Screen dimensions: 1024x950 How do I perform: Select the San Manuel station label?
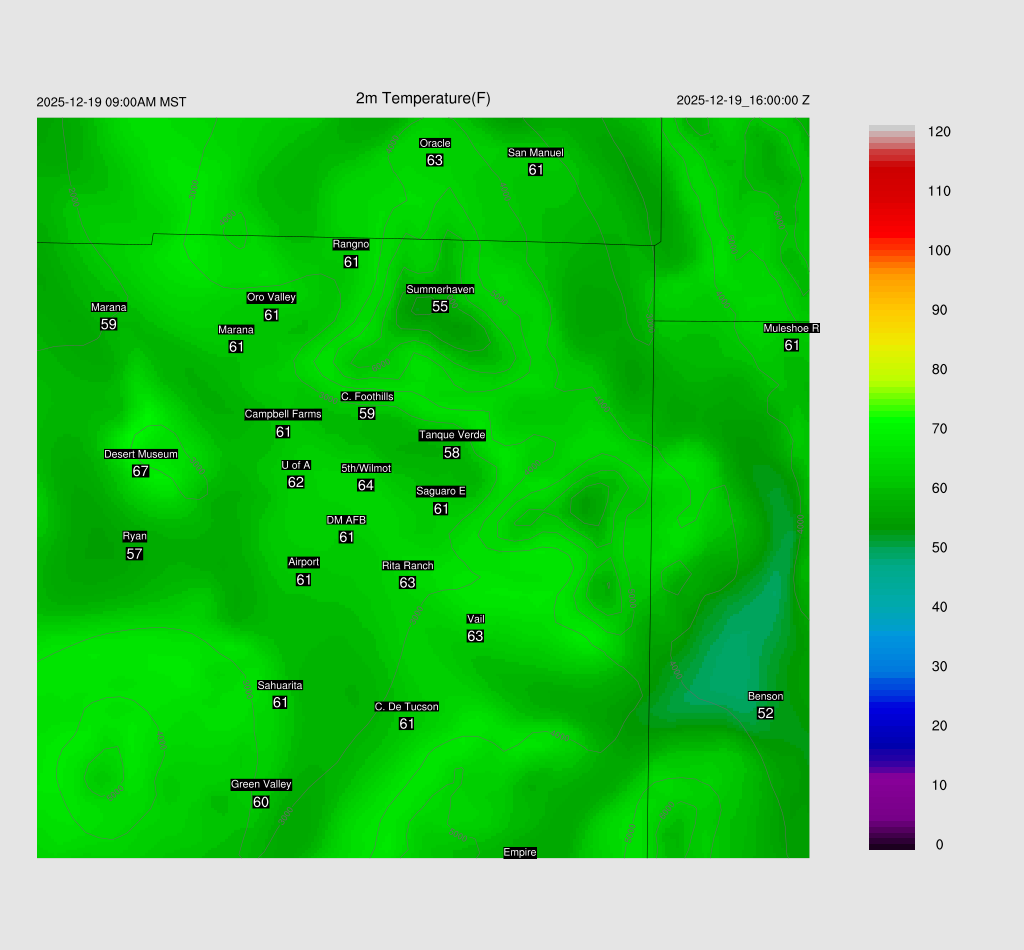coord(535,153)
